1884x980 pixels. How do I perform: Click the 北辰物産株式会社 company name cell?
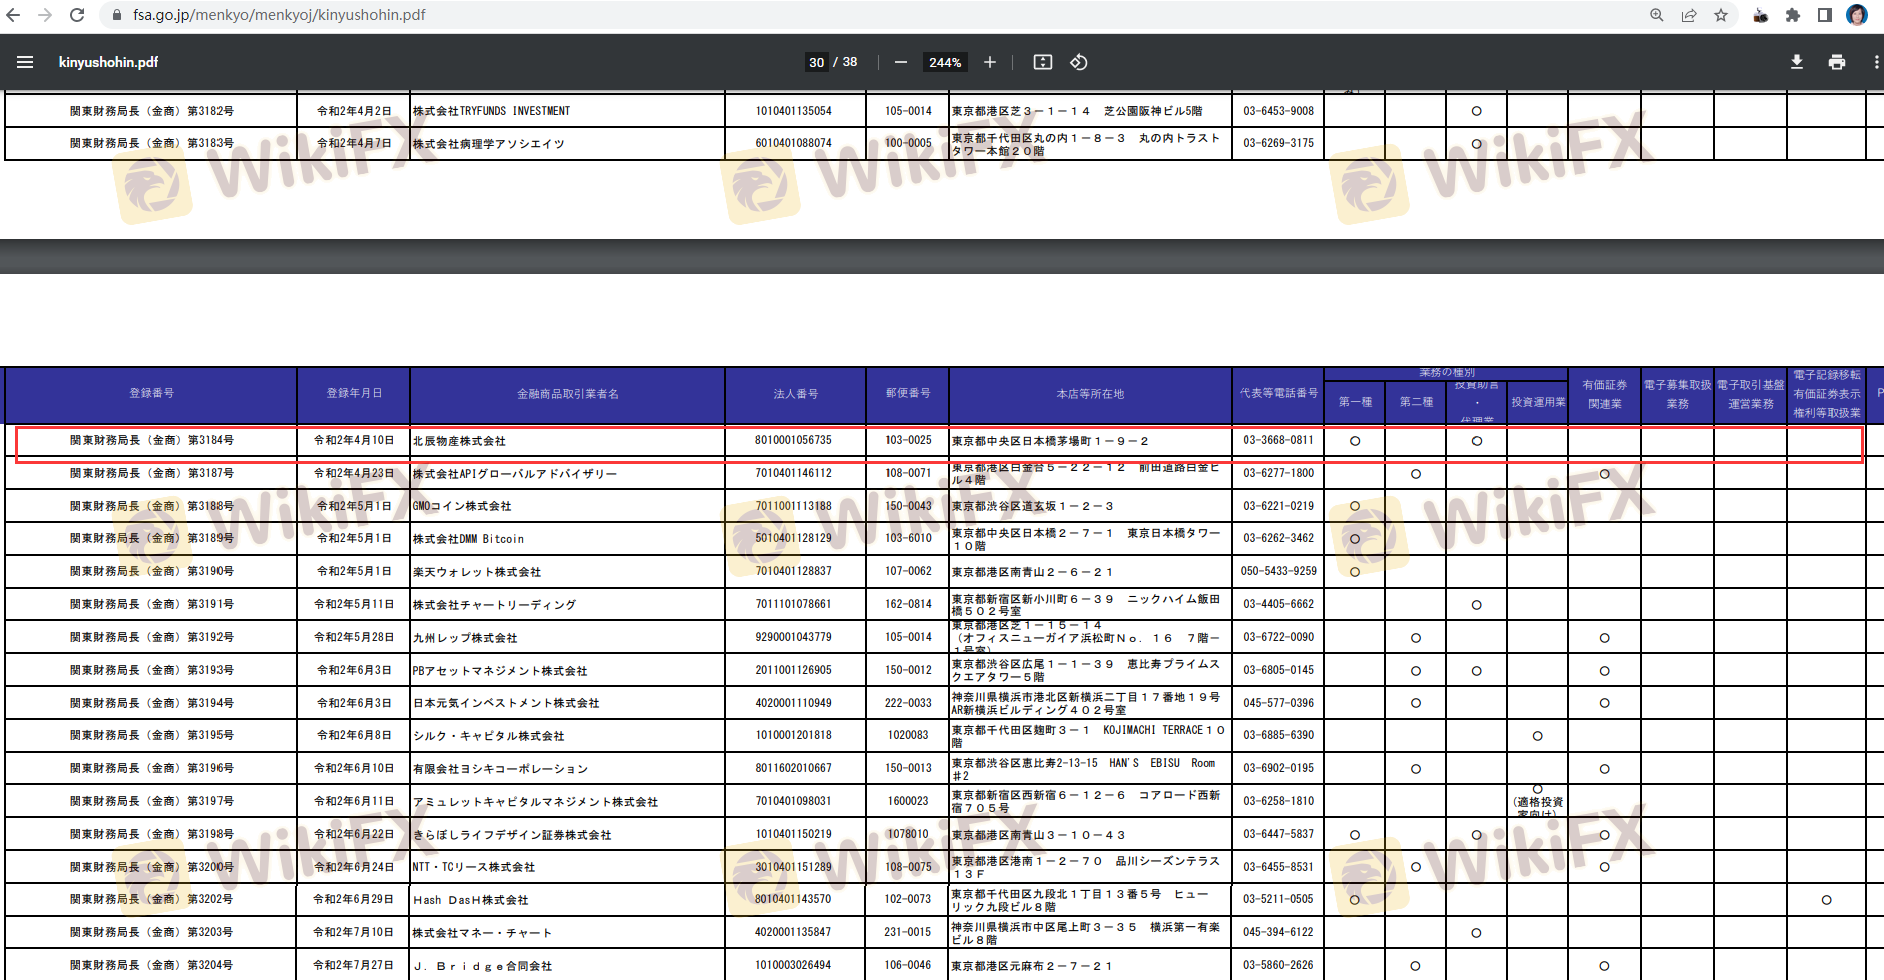[x=460, y=441]
